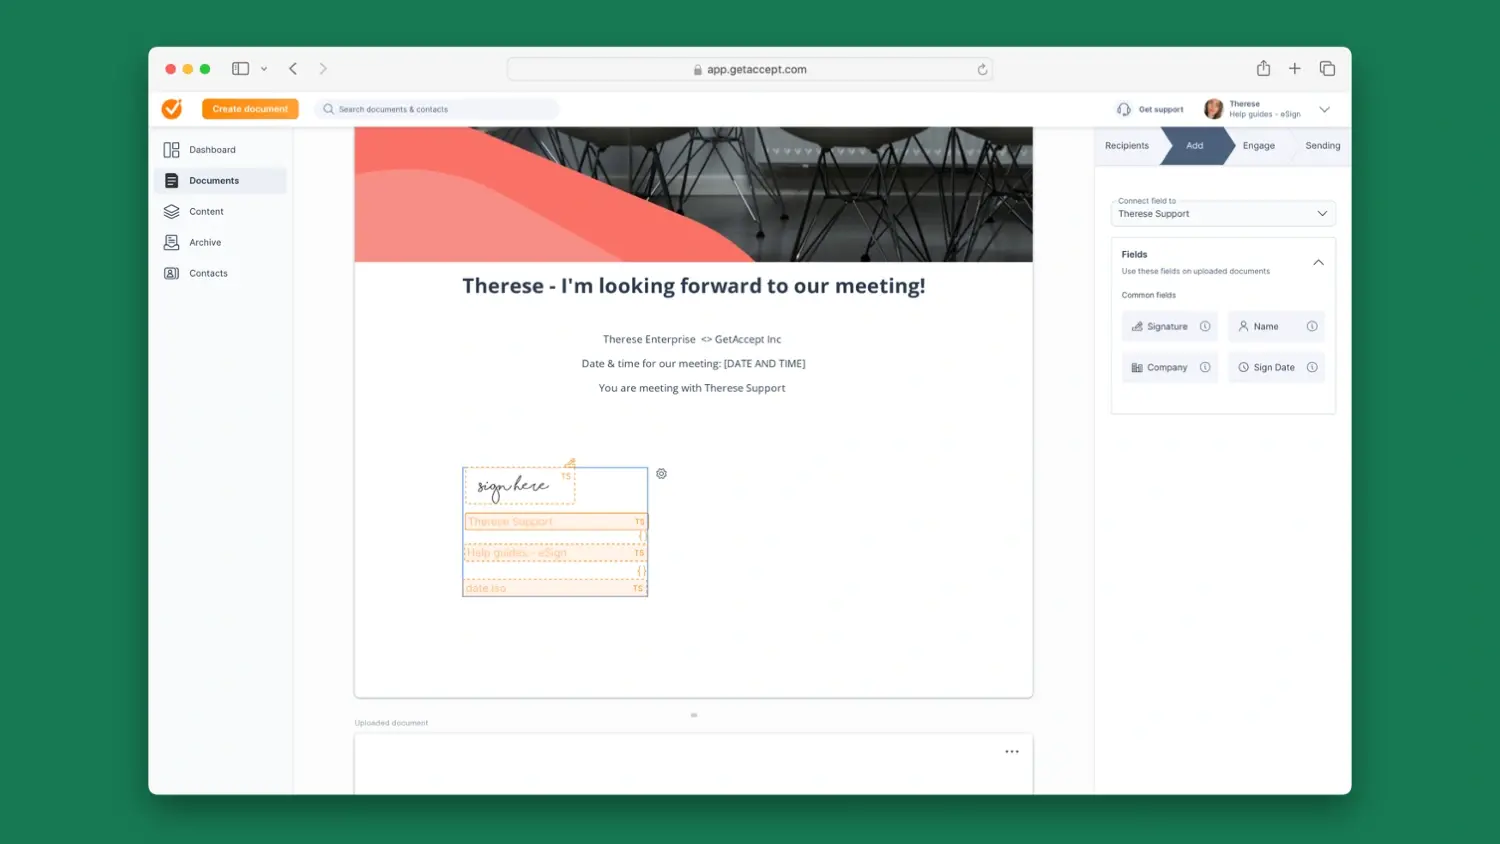This screenshot has height=844, width=1500.
Task: Click the Date & time for our meeting line
Action: click(x=693, y=364)
